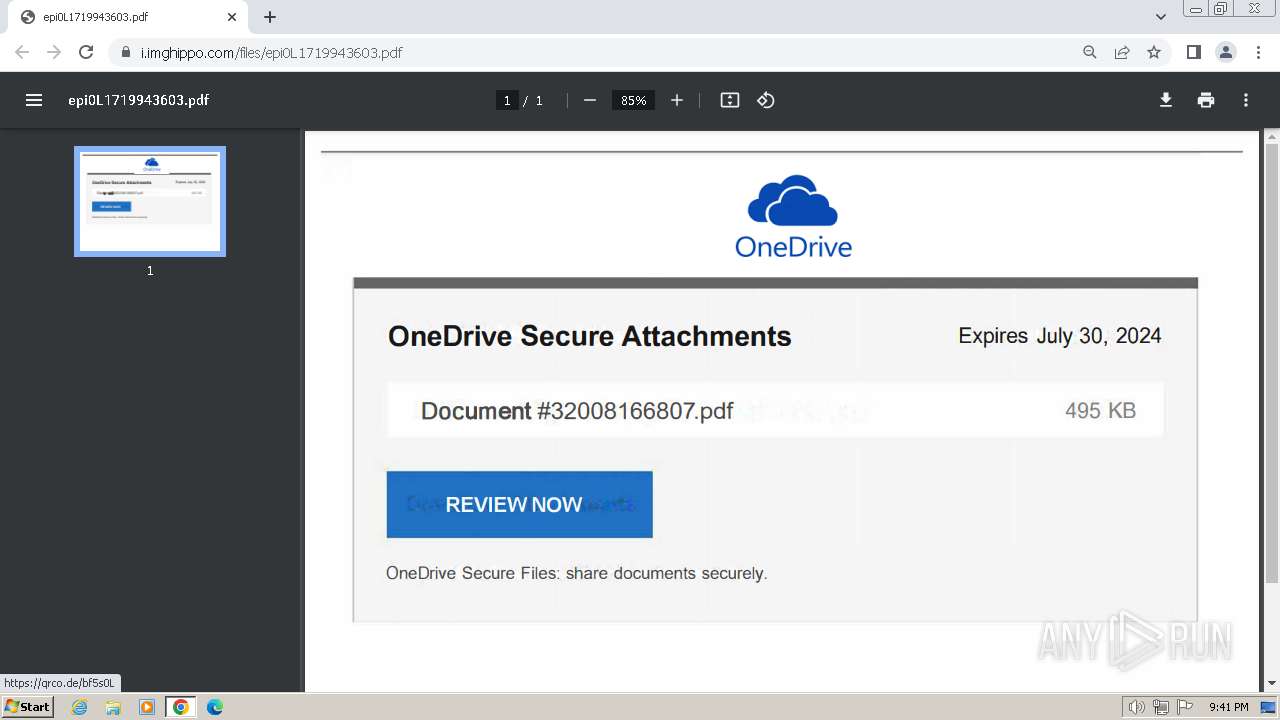Download the PDF file
Viewport: 1280px width, 720px height.
point(1166,100)
